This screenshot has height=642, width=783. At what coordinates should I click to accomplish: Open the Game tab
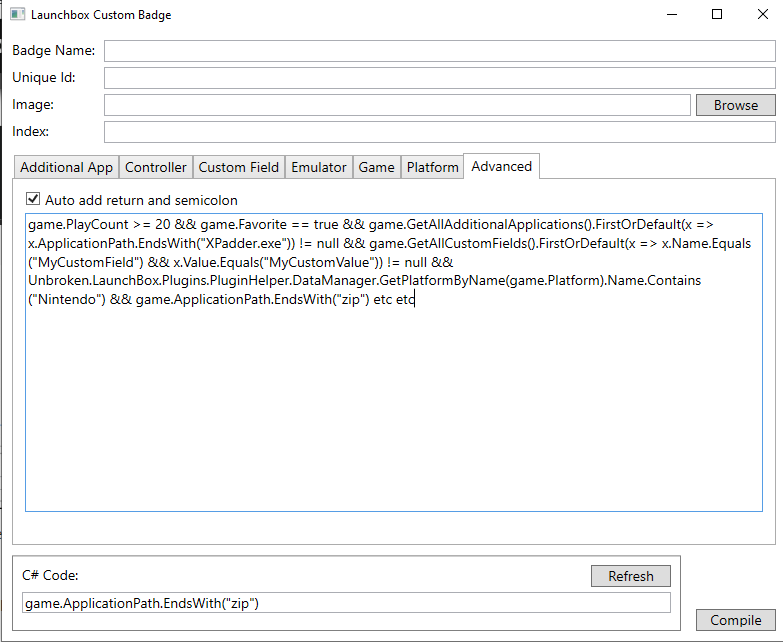(x=376, y=167)
